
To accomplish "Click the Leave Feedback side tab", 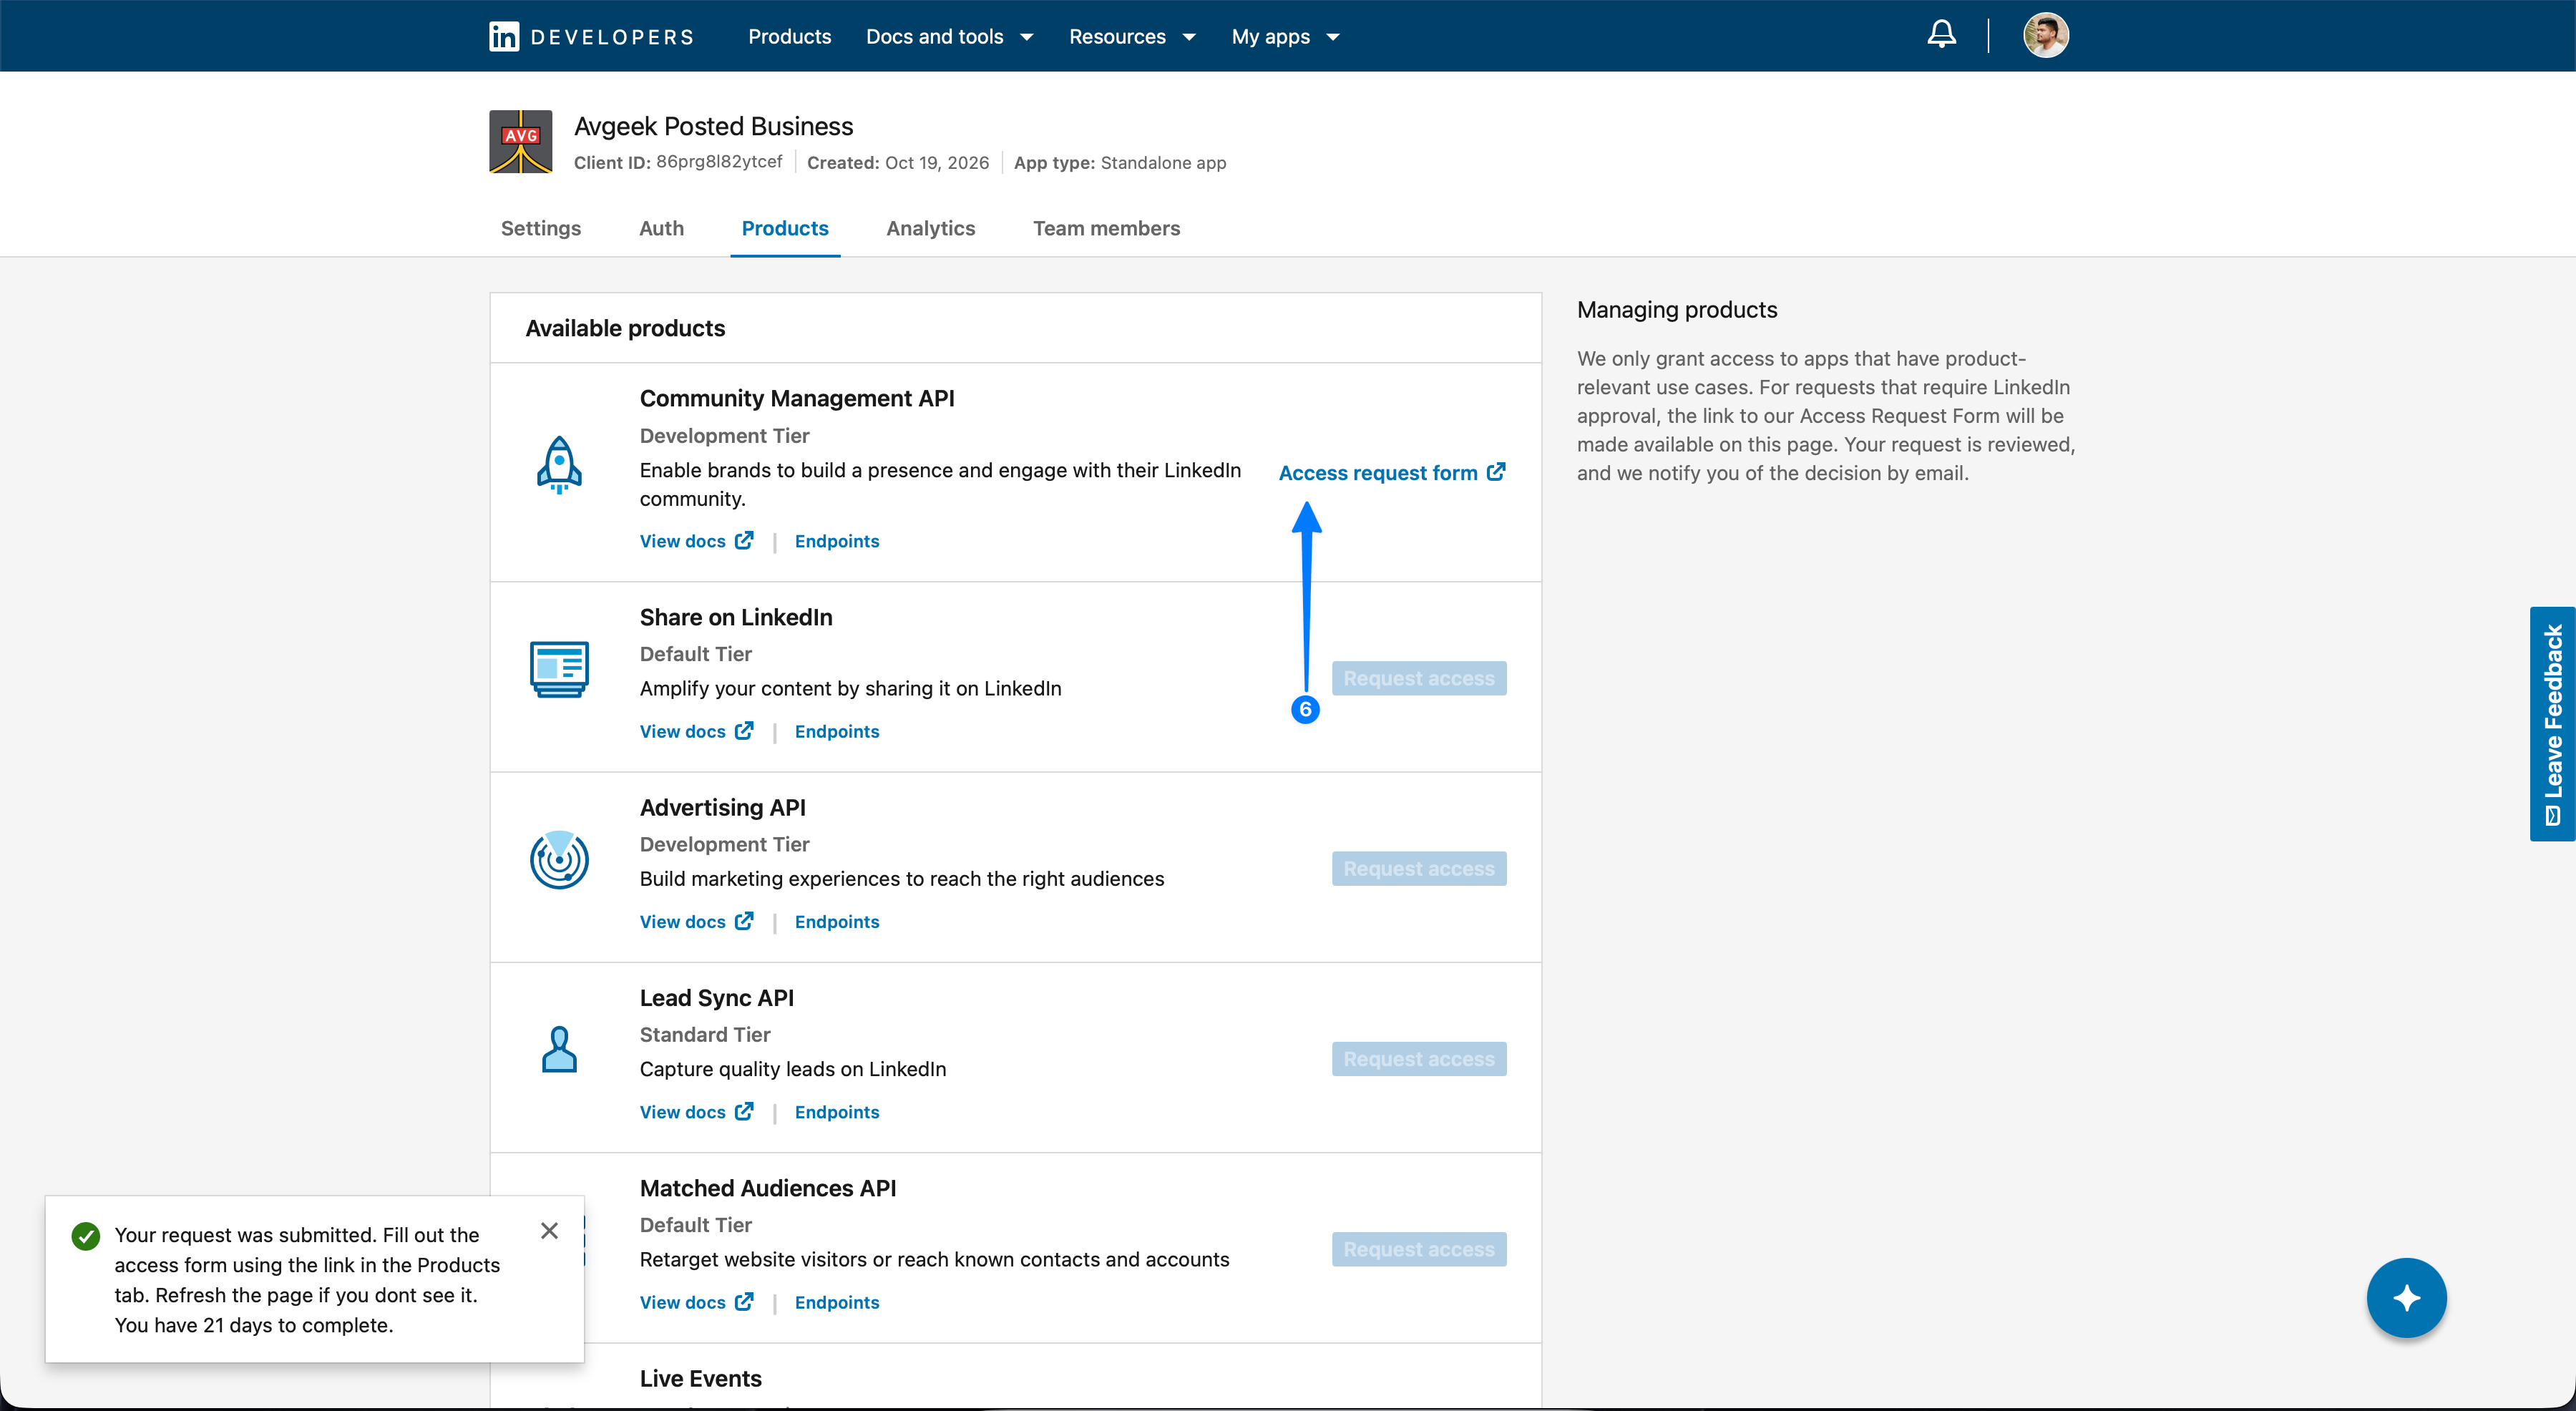I will tap(2552, 724).
